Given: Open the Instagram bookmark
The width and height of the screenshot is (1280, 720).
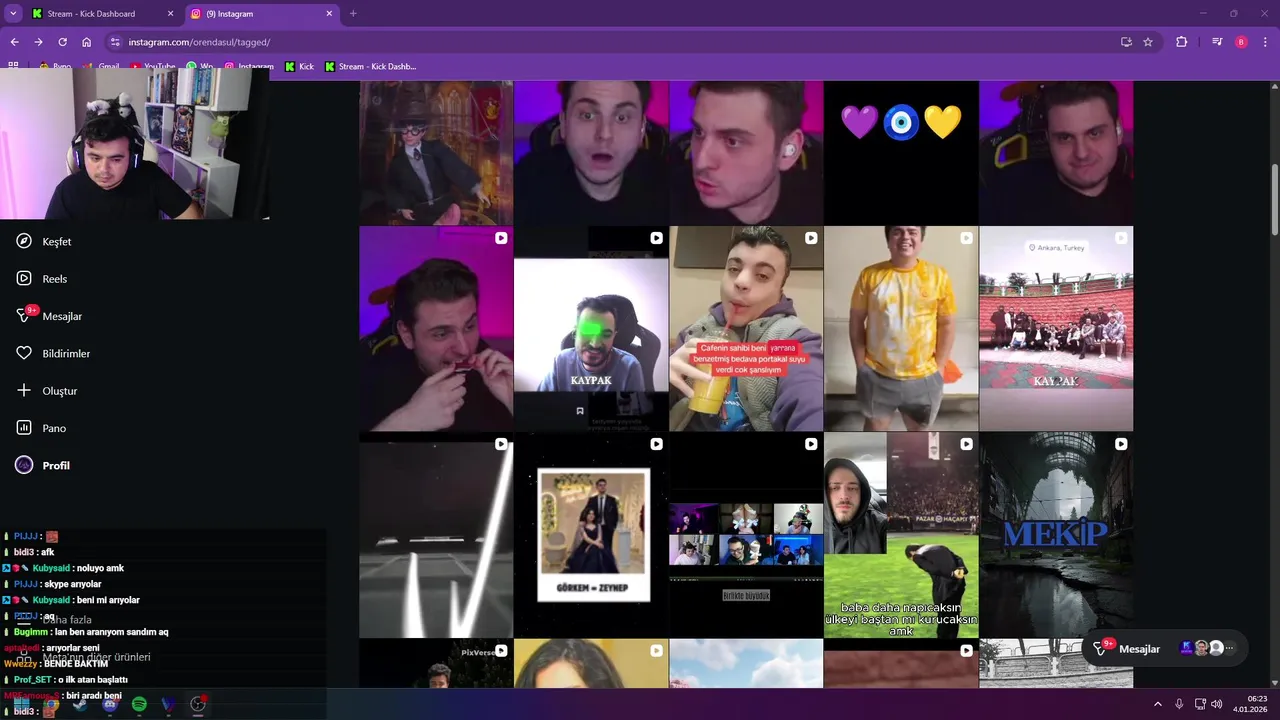Looking at the screenshot, I should coord(249,67).
